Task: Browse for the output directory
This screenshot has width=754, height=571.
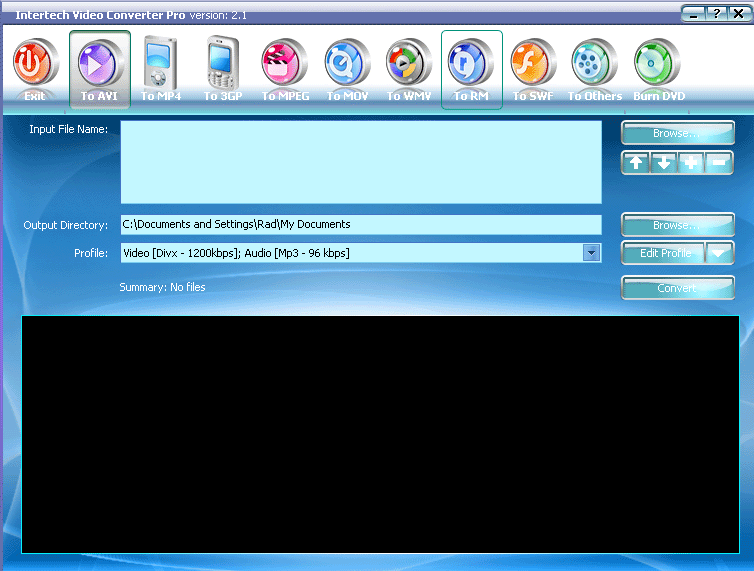Action: tap(678, 225)
